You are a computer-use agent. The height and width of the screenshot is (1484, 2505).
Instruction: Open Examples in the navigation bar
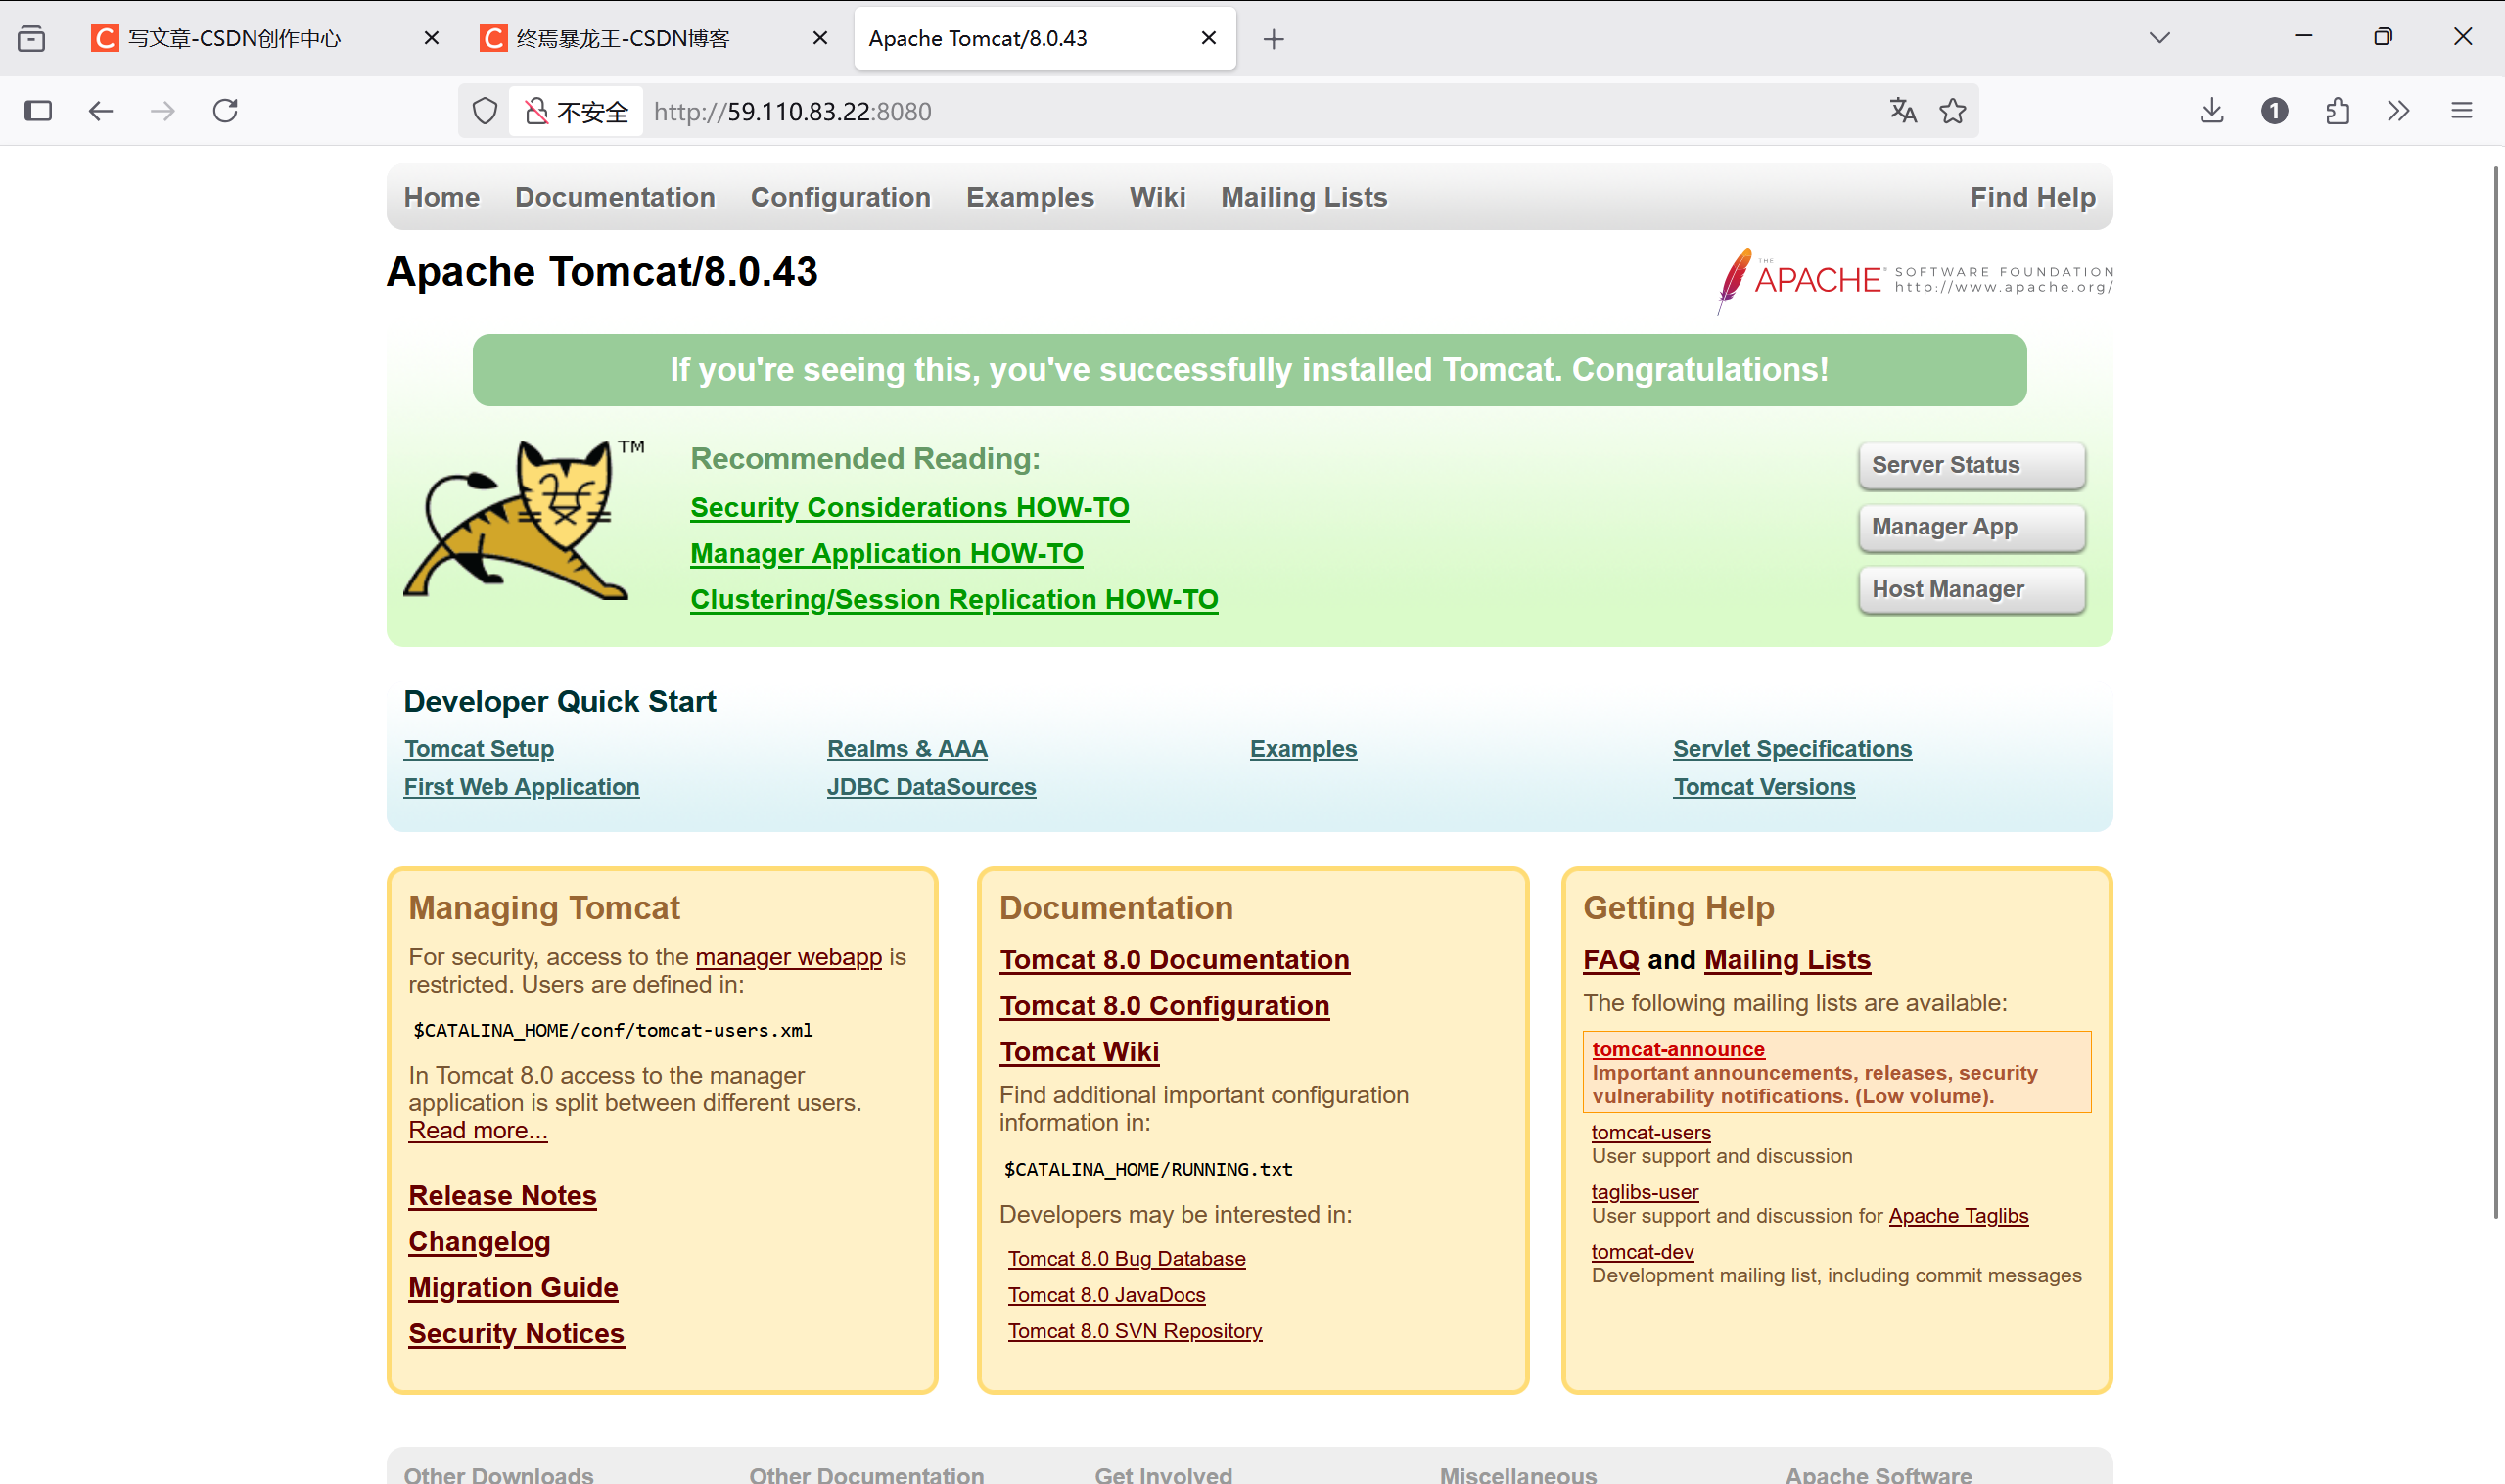click(x=1030, y=197)
